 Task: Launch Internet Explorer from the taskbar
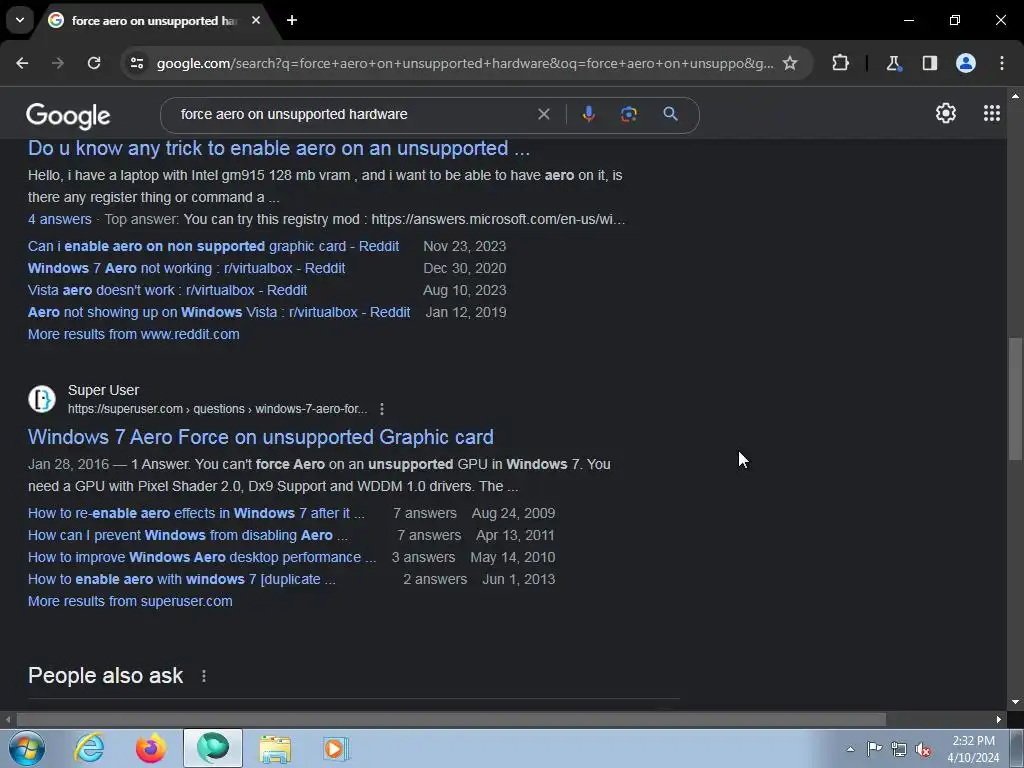point(89,748)
